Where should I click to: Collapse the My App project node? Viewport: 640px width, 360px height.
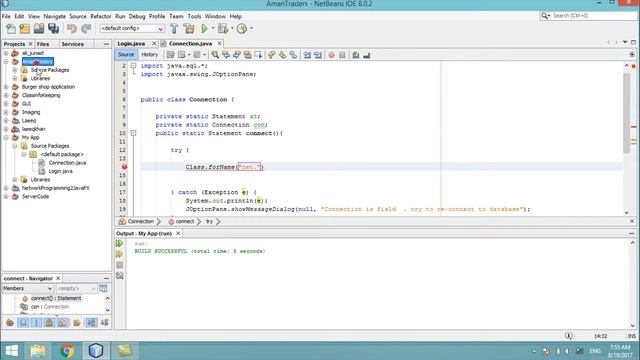click(x=6, y=138)
